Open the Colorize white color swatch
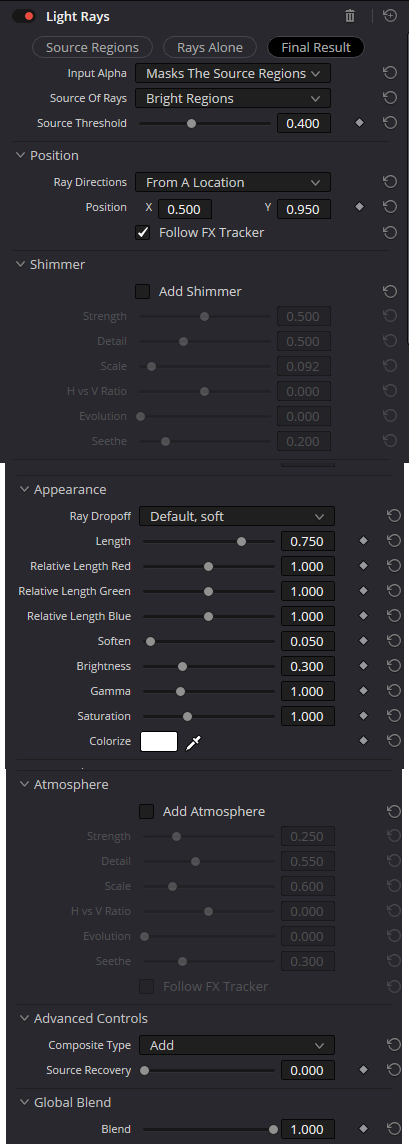Viewport: 409px width, 1144px height. click(159, 741)
